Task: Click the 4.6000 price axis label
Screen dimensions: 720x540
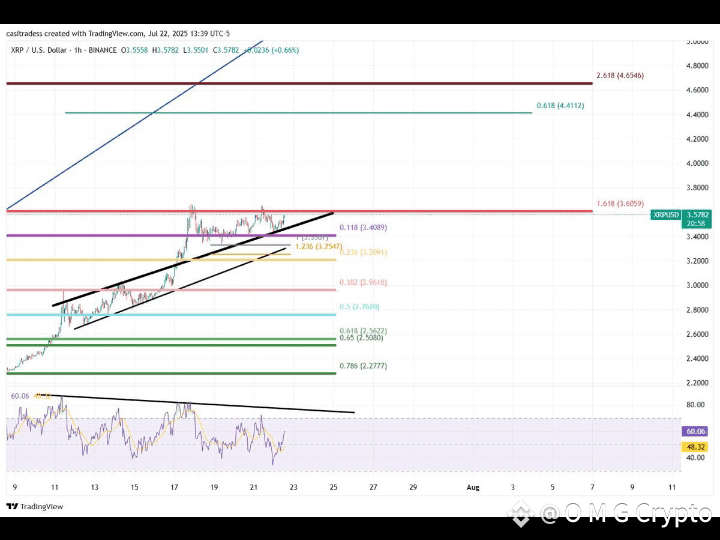Action: point(697,90)
